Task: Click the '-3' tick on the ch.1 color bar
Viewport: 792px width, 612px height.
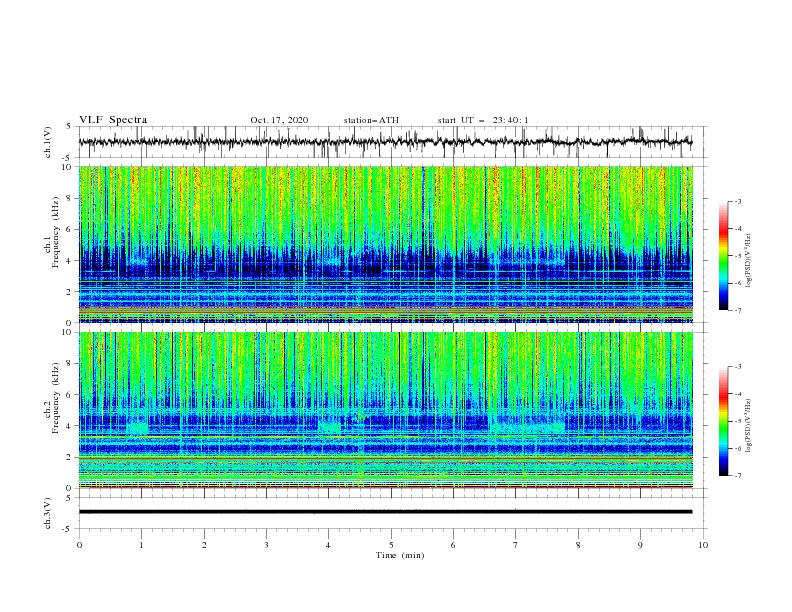Action: click(737, 201)
